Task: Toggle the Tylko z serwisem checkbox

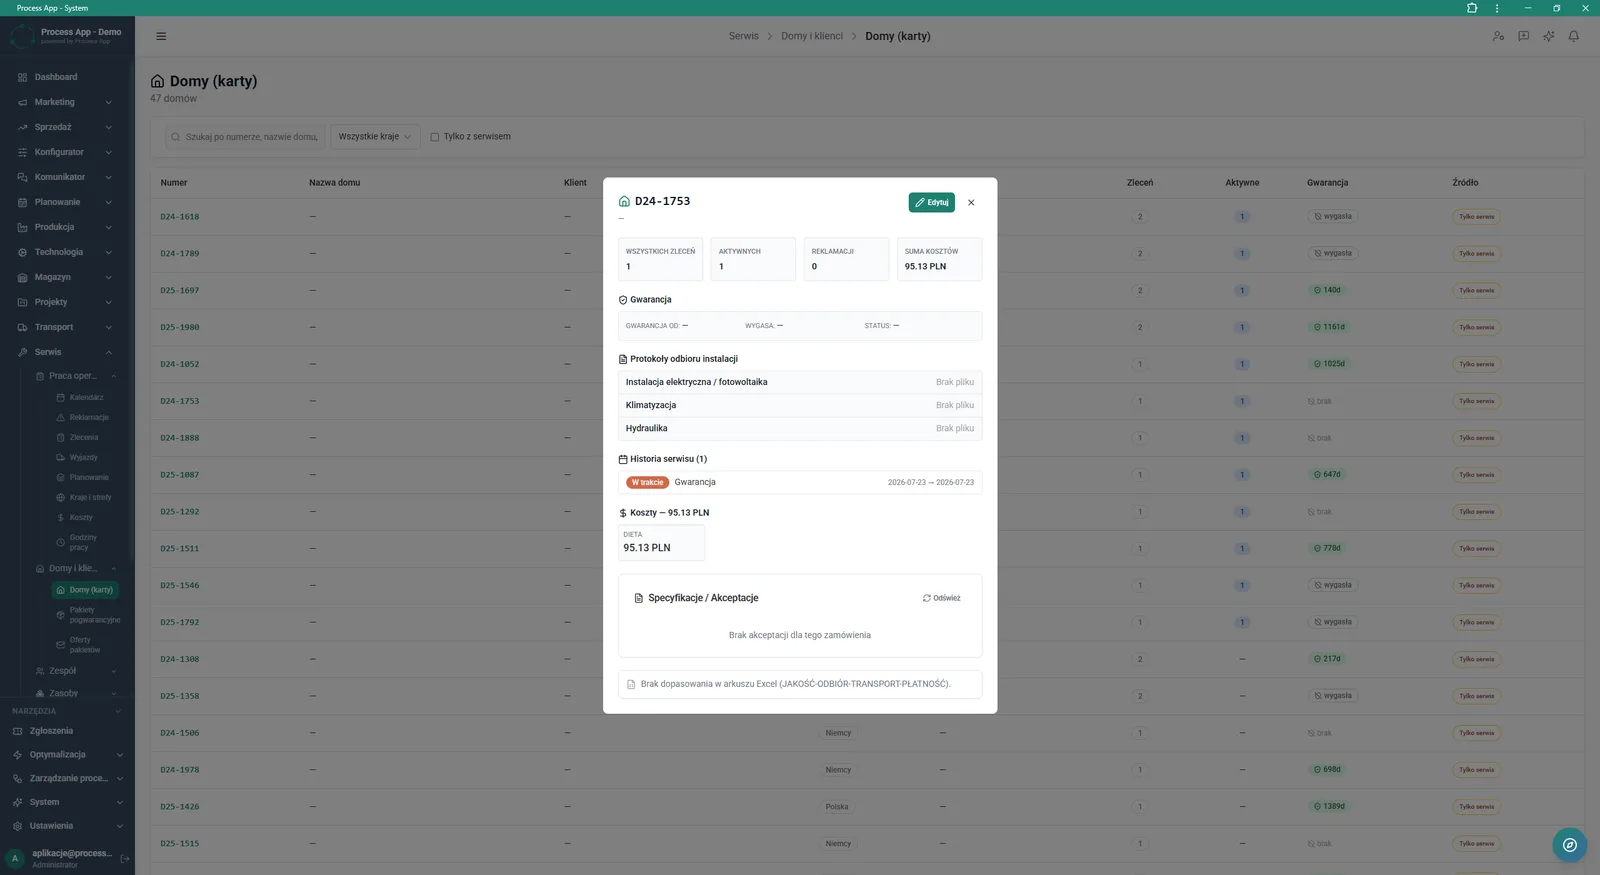Action: pyautogui.click(x=434, y=137)
